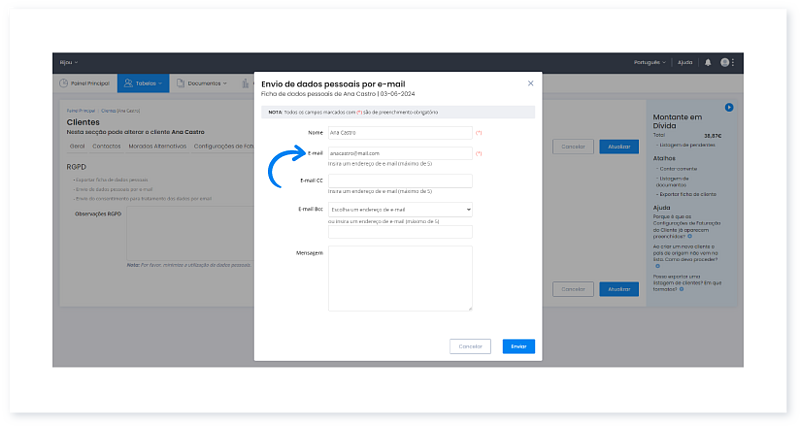
Task: Click the Nome input field
Action: [x=400, y=132]
